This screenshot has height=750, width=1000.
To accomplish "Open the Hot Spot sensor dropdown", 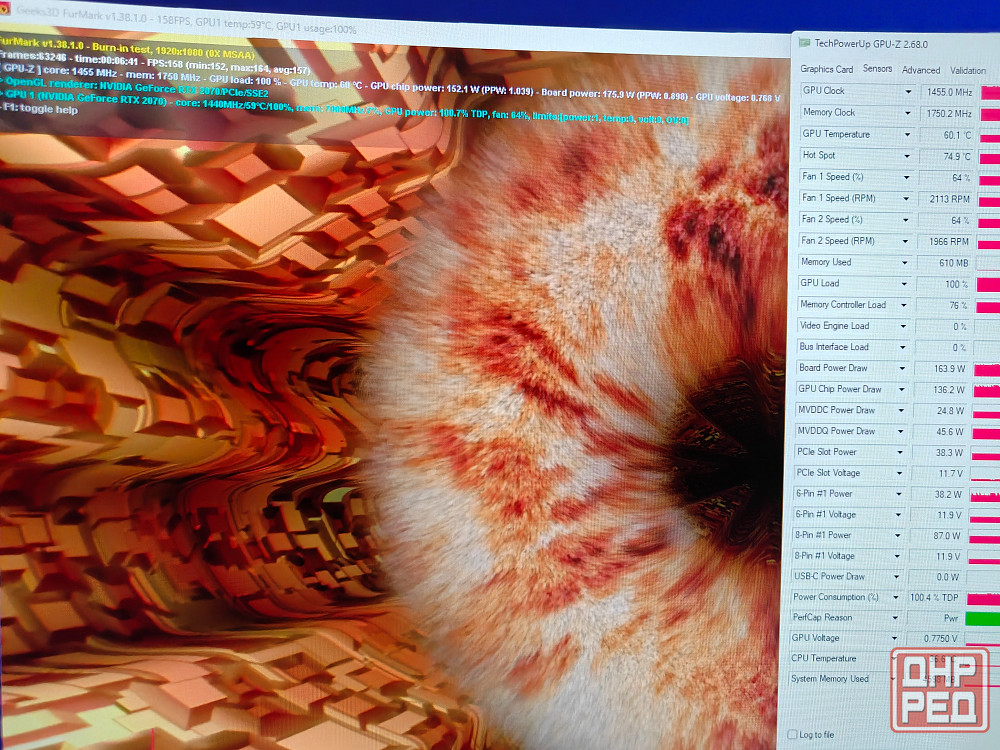I will [908, 156].
